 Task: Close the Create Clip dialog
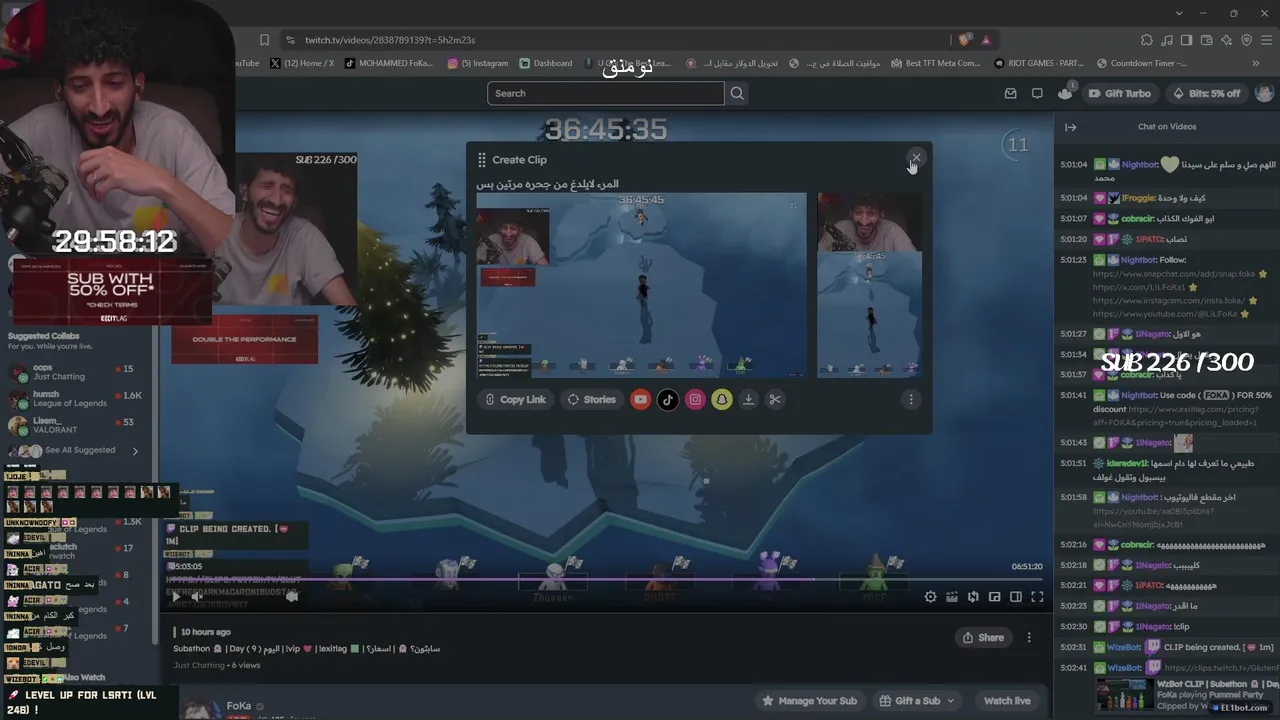pos(916,158)
